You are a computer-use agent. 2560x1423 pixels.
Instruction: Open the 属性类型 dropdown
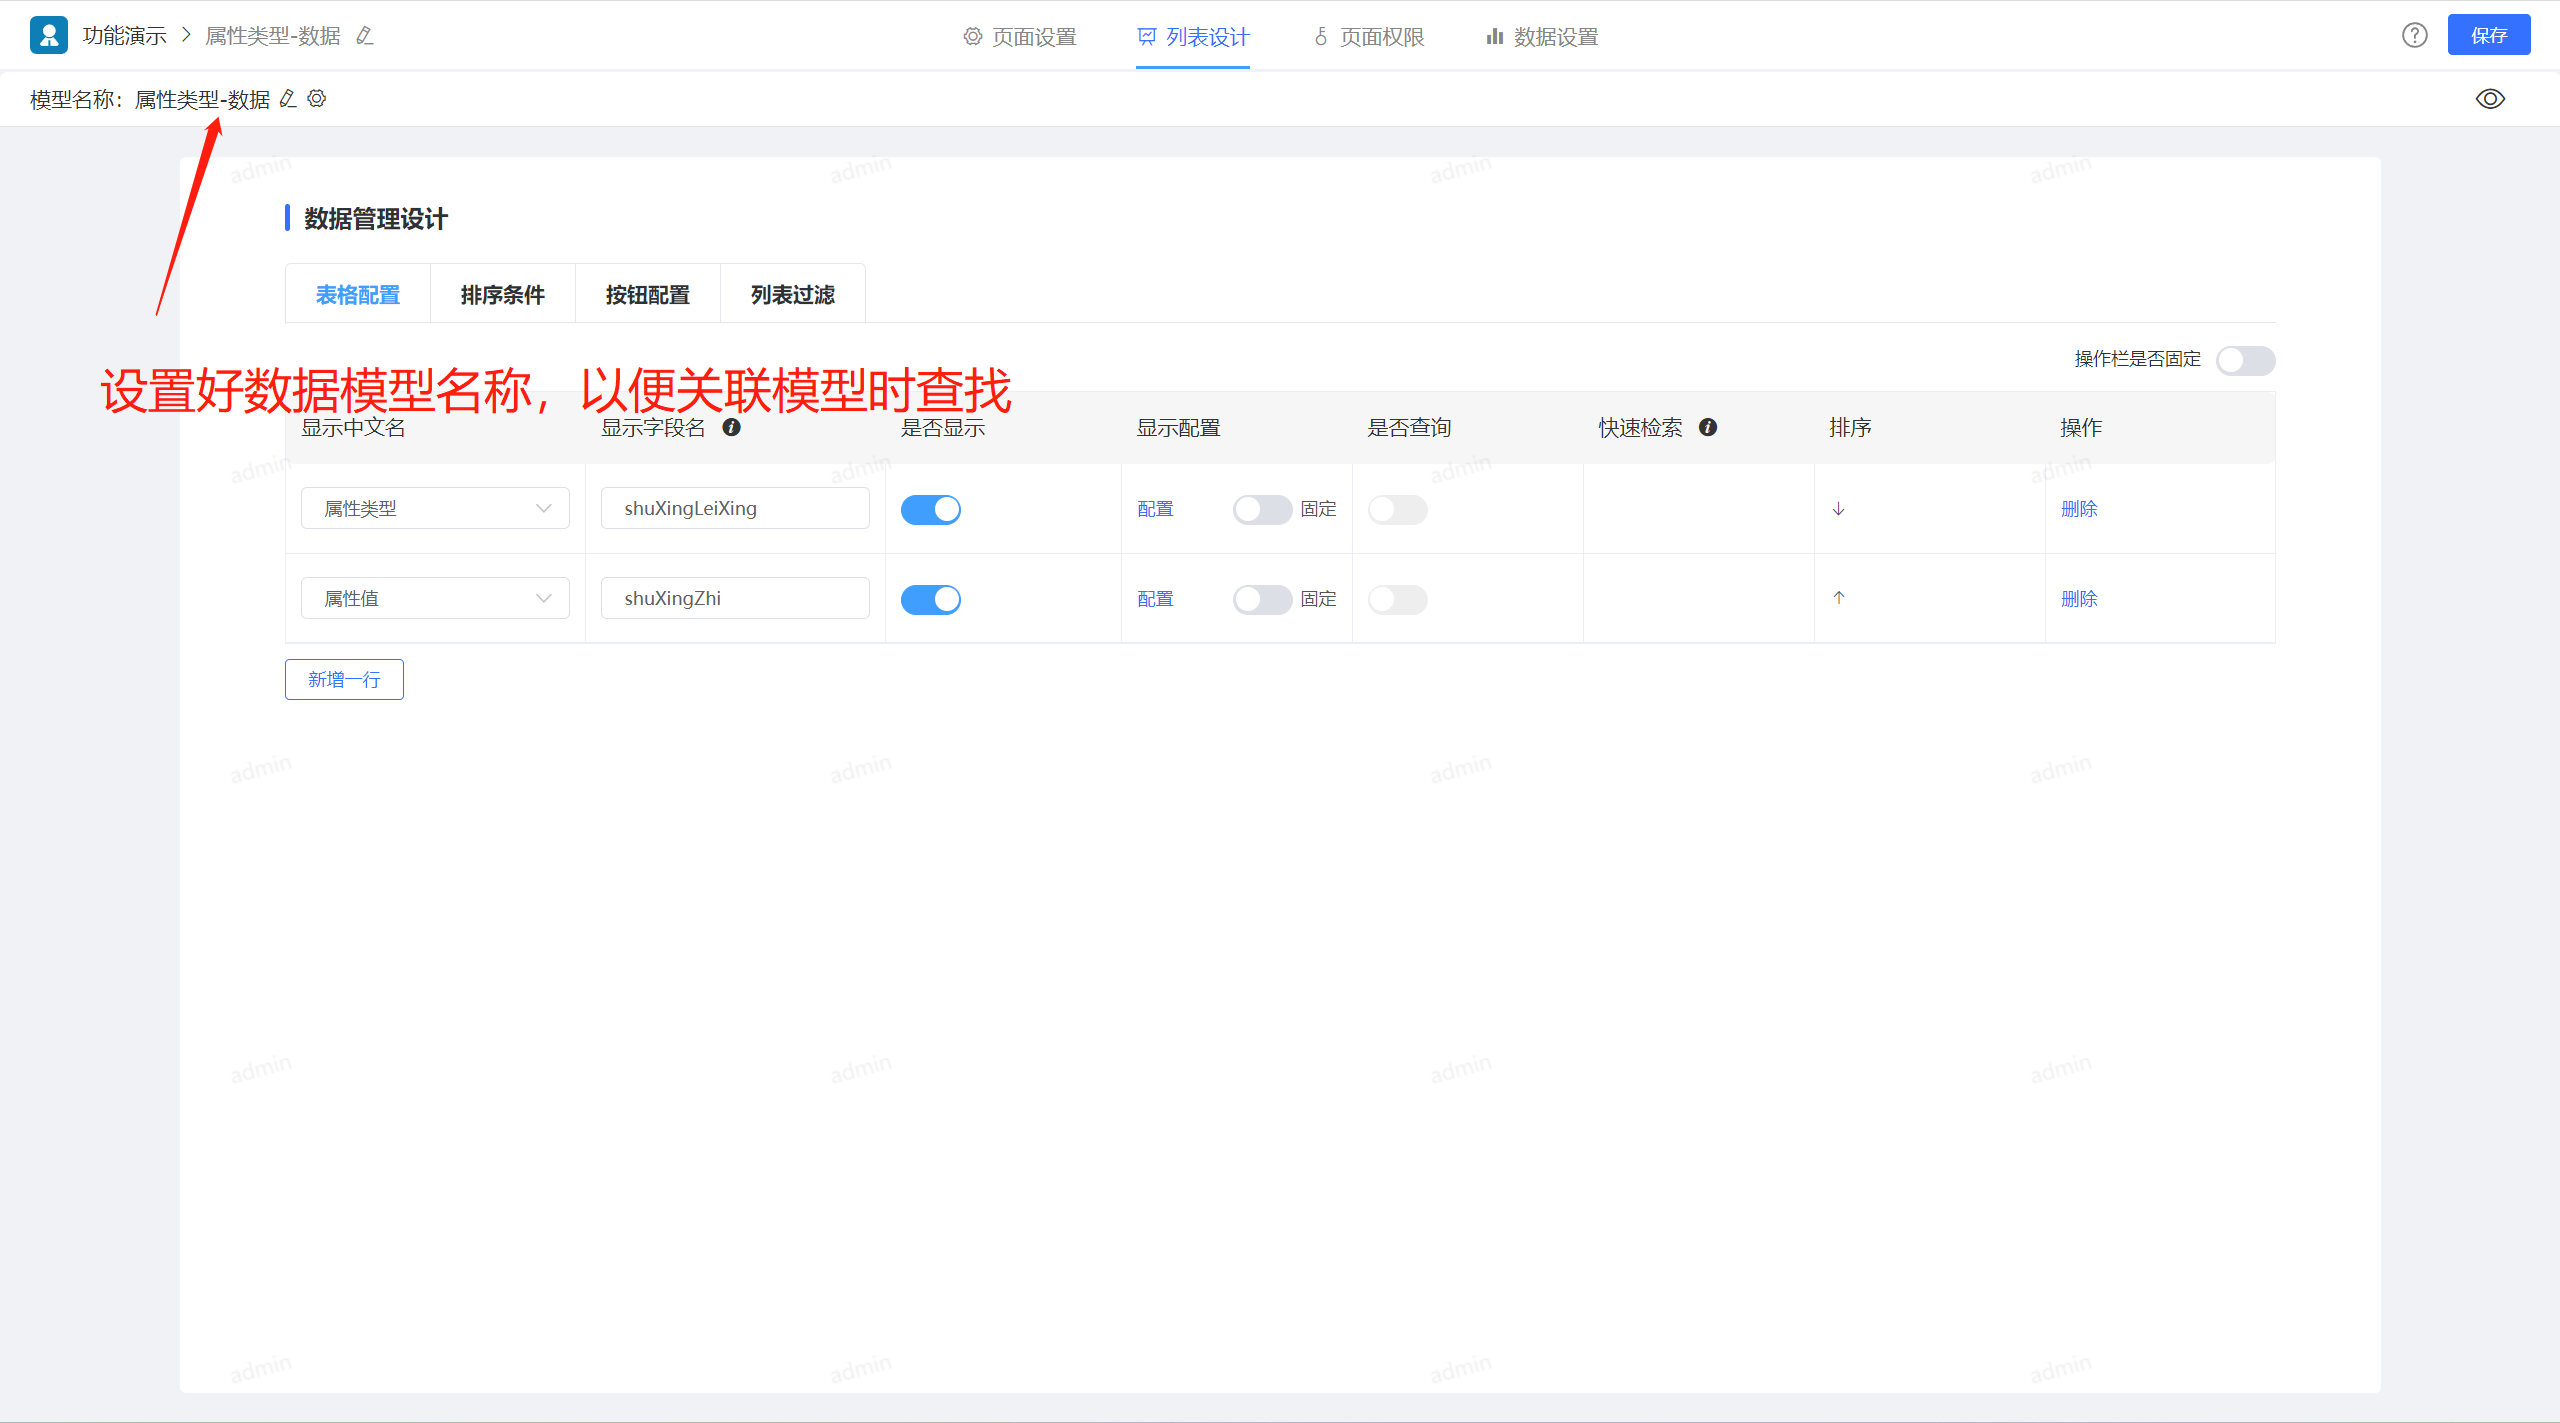coord(435,509)
